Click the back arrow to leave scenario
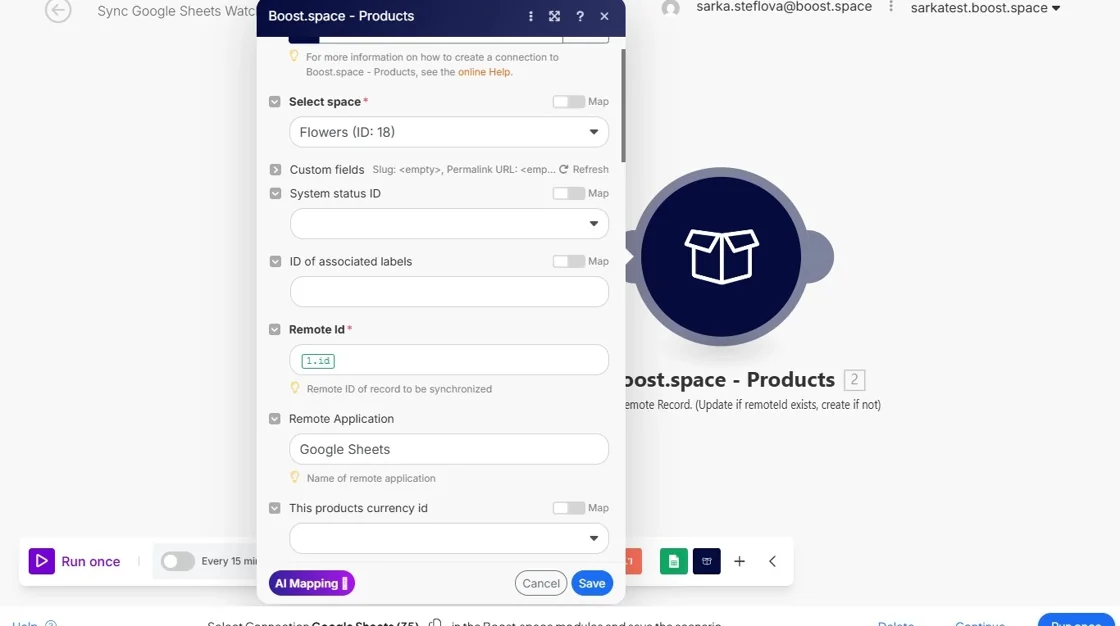This screenshot has height=626, width=1120. point(58,11)
